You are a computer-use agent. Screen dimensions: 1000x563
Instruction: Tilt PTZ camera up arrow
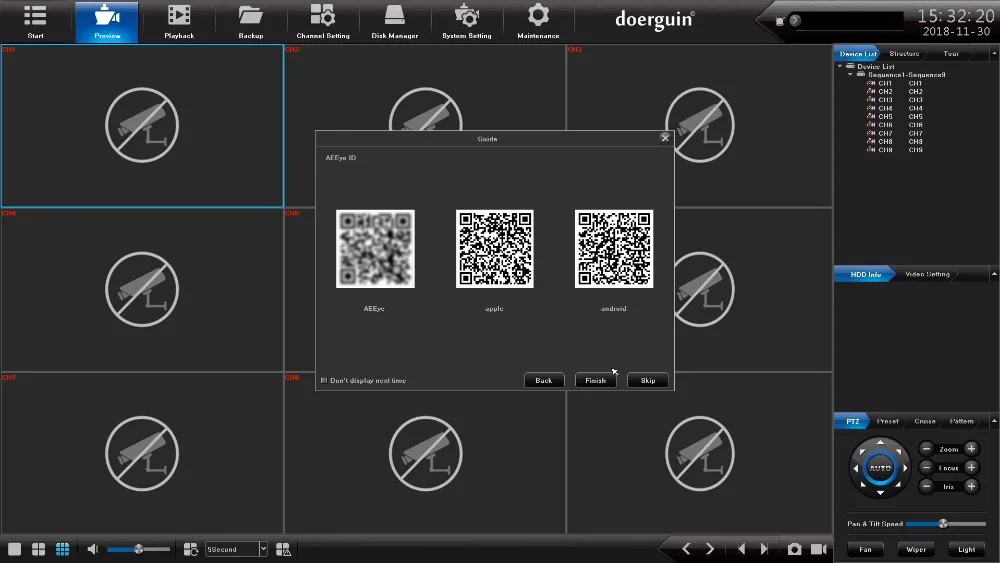880,442
